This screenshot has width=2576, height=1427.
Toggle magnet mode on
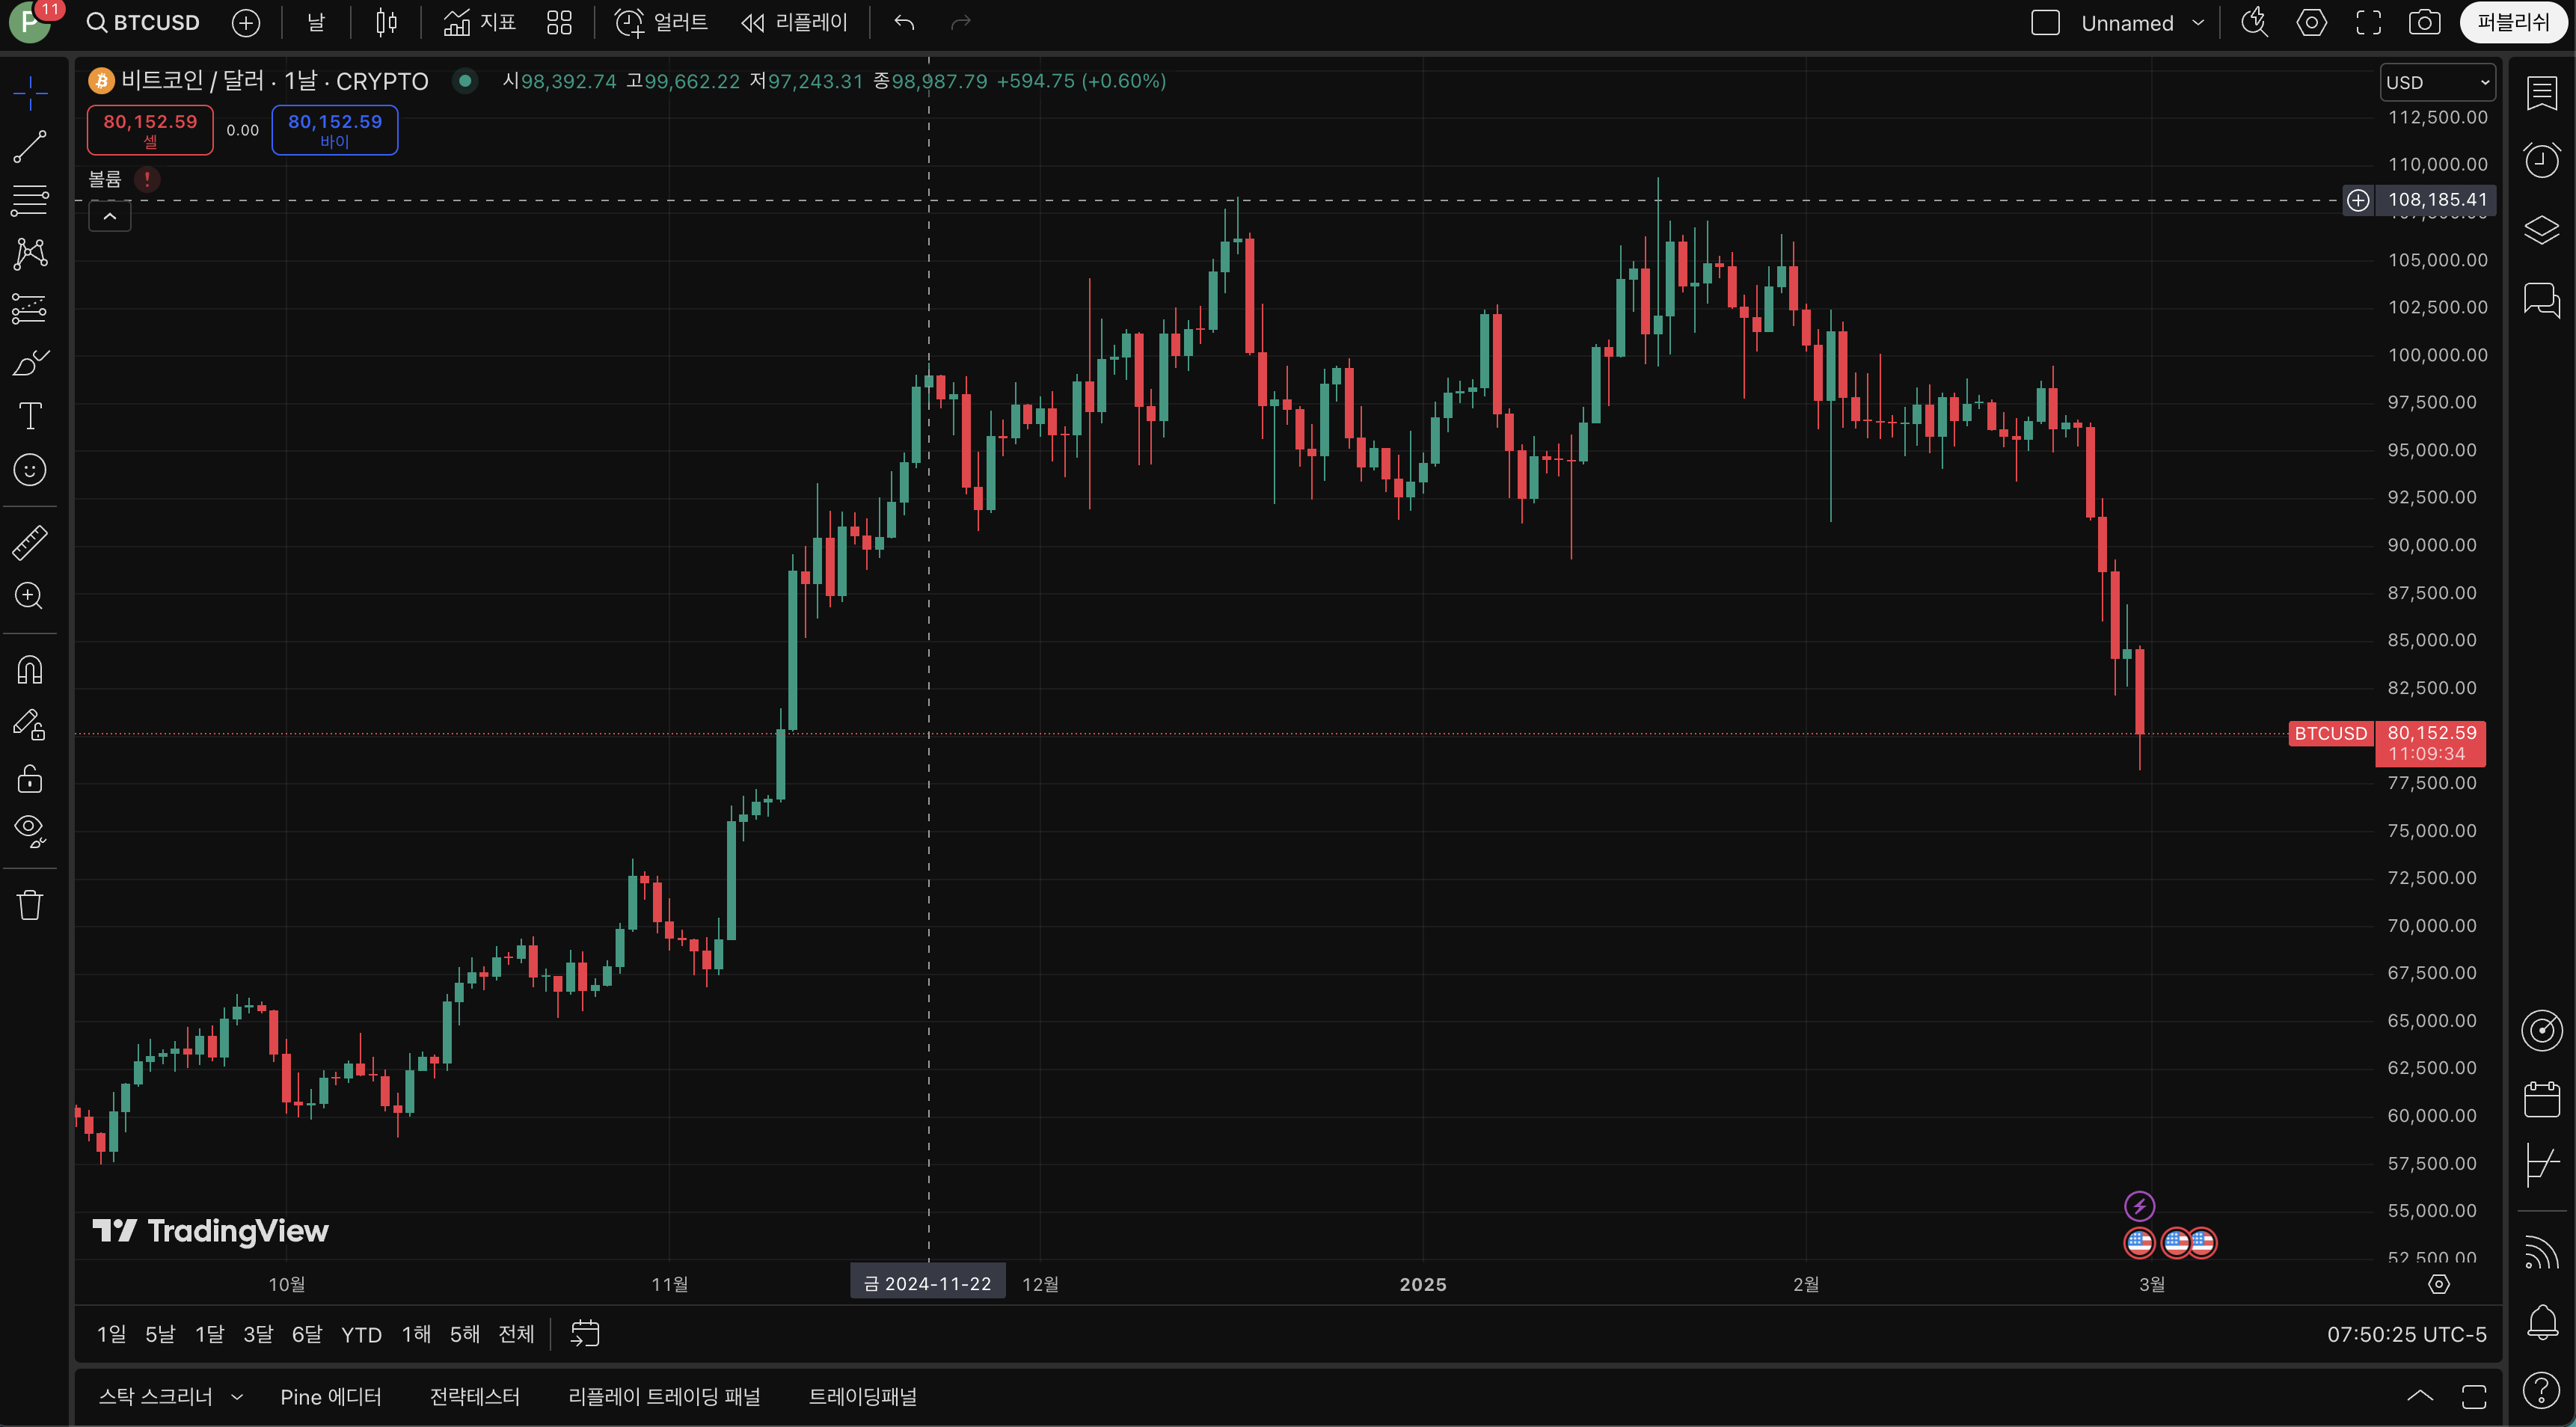click(30, 669)
